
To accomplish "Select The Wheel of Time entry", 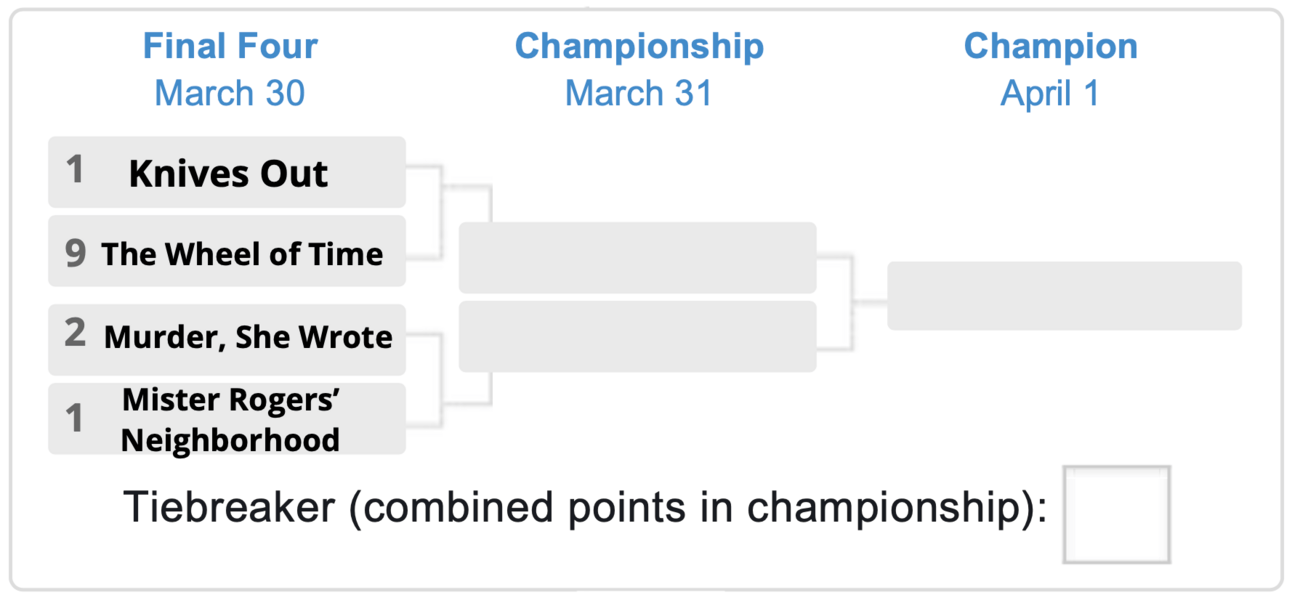I will (227, 251).
